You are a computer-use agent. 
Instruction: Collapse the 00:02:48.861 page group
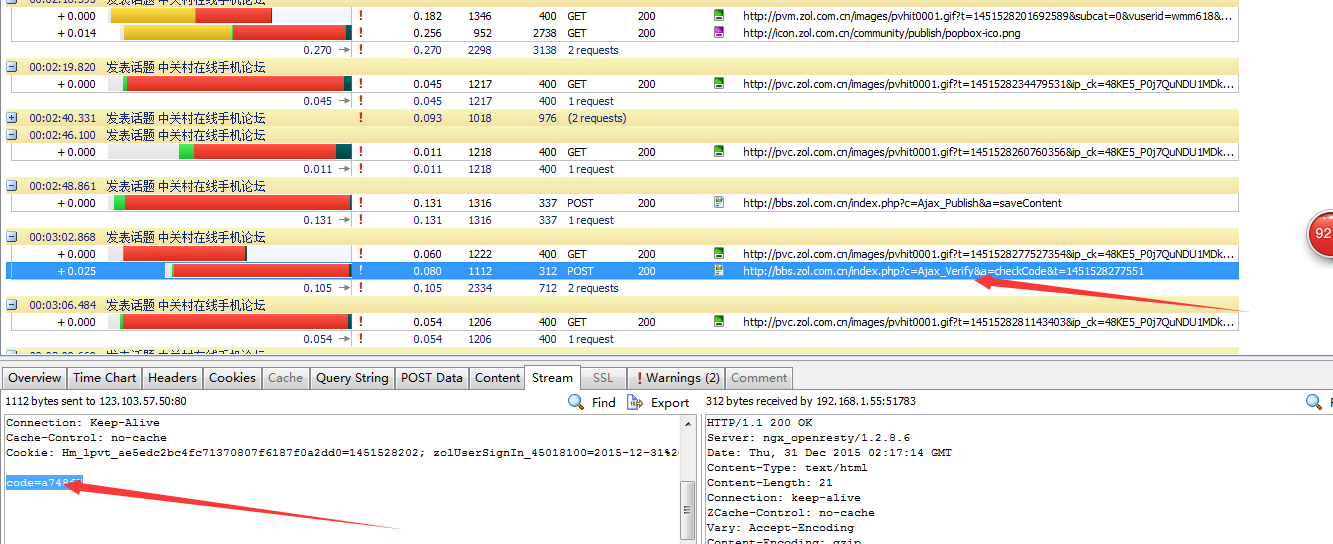(12, 186)
